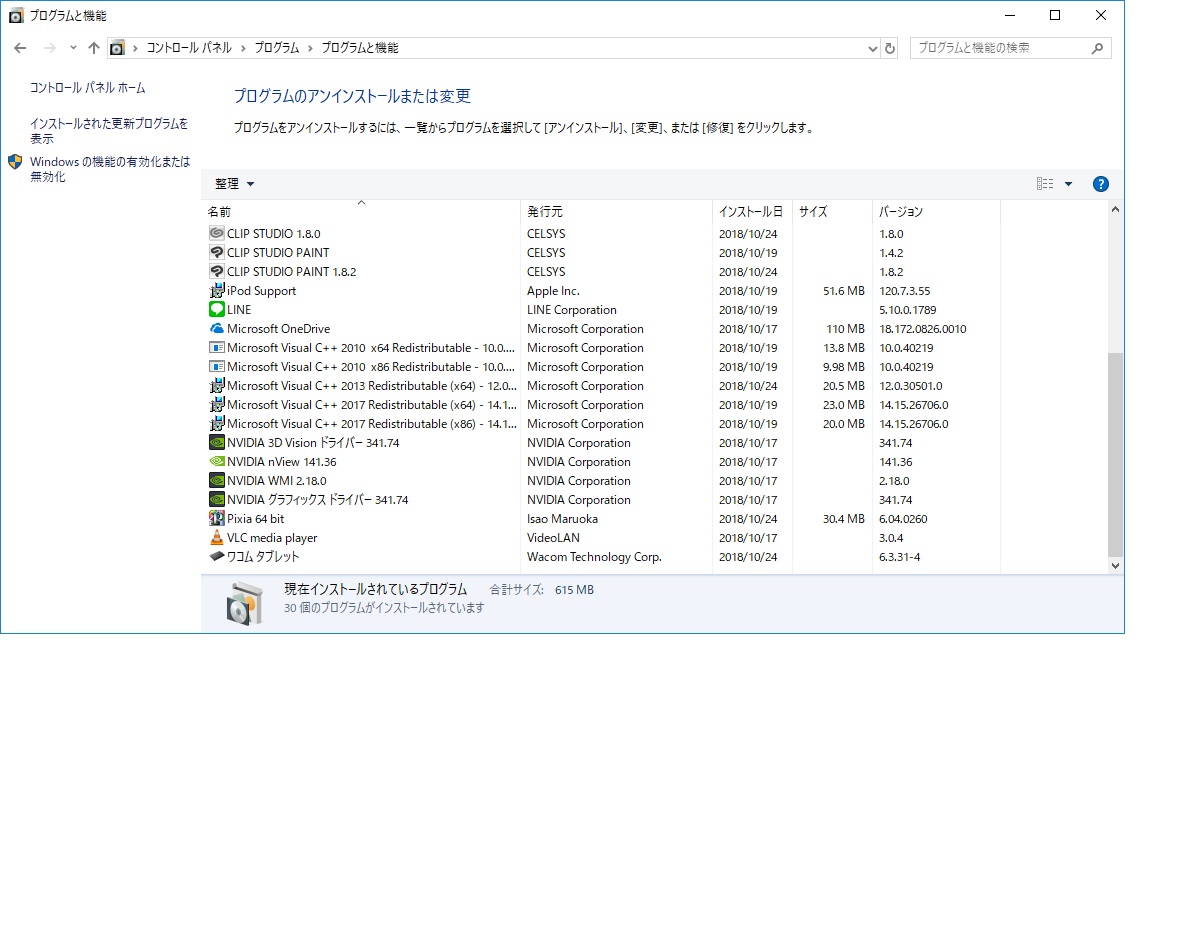Open recent locations dropdown near back arrows

[x=73, y=48]
